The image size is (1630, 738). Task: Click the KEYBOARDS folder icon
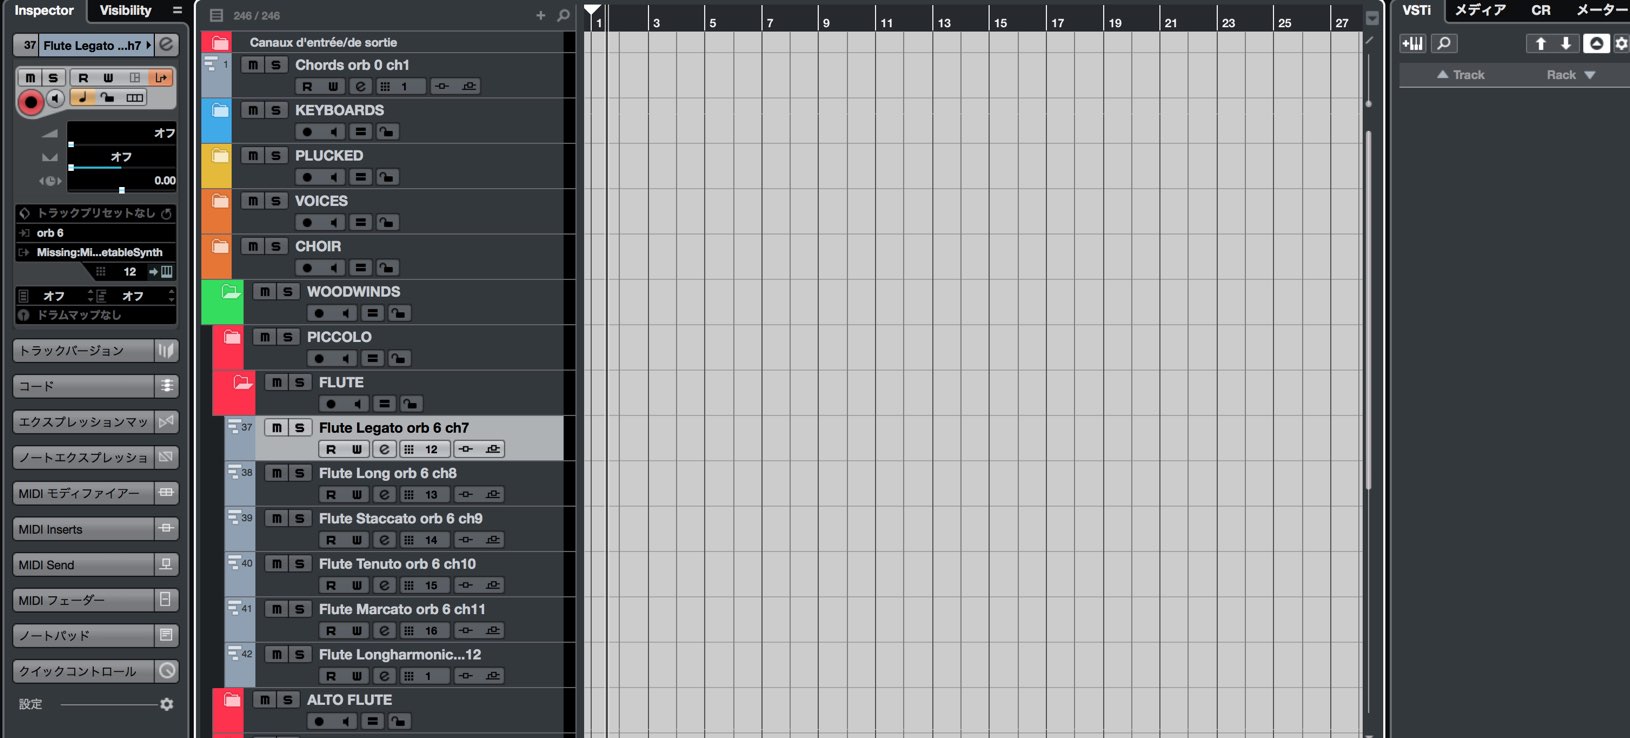[220, 110]
